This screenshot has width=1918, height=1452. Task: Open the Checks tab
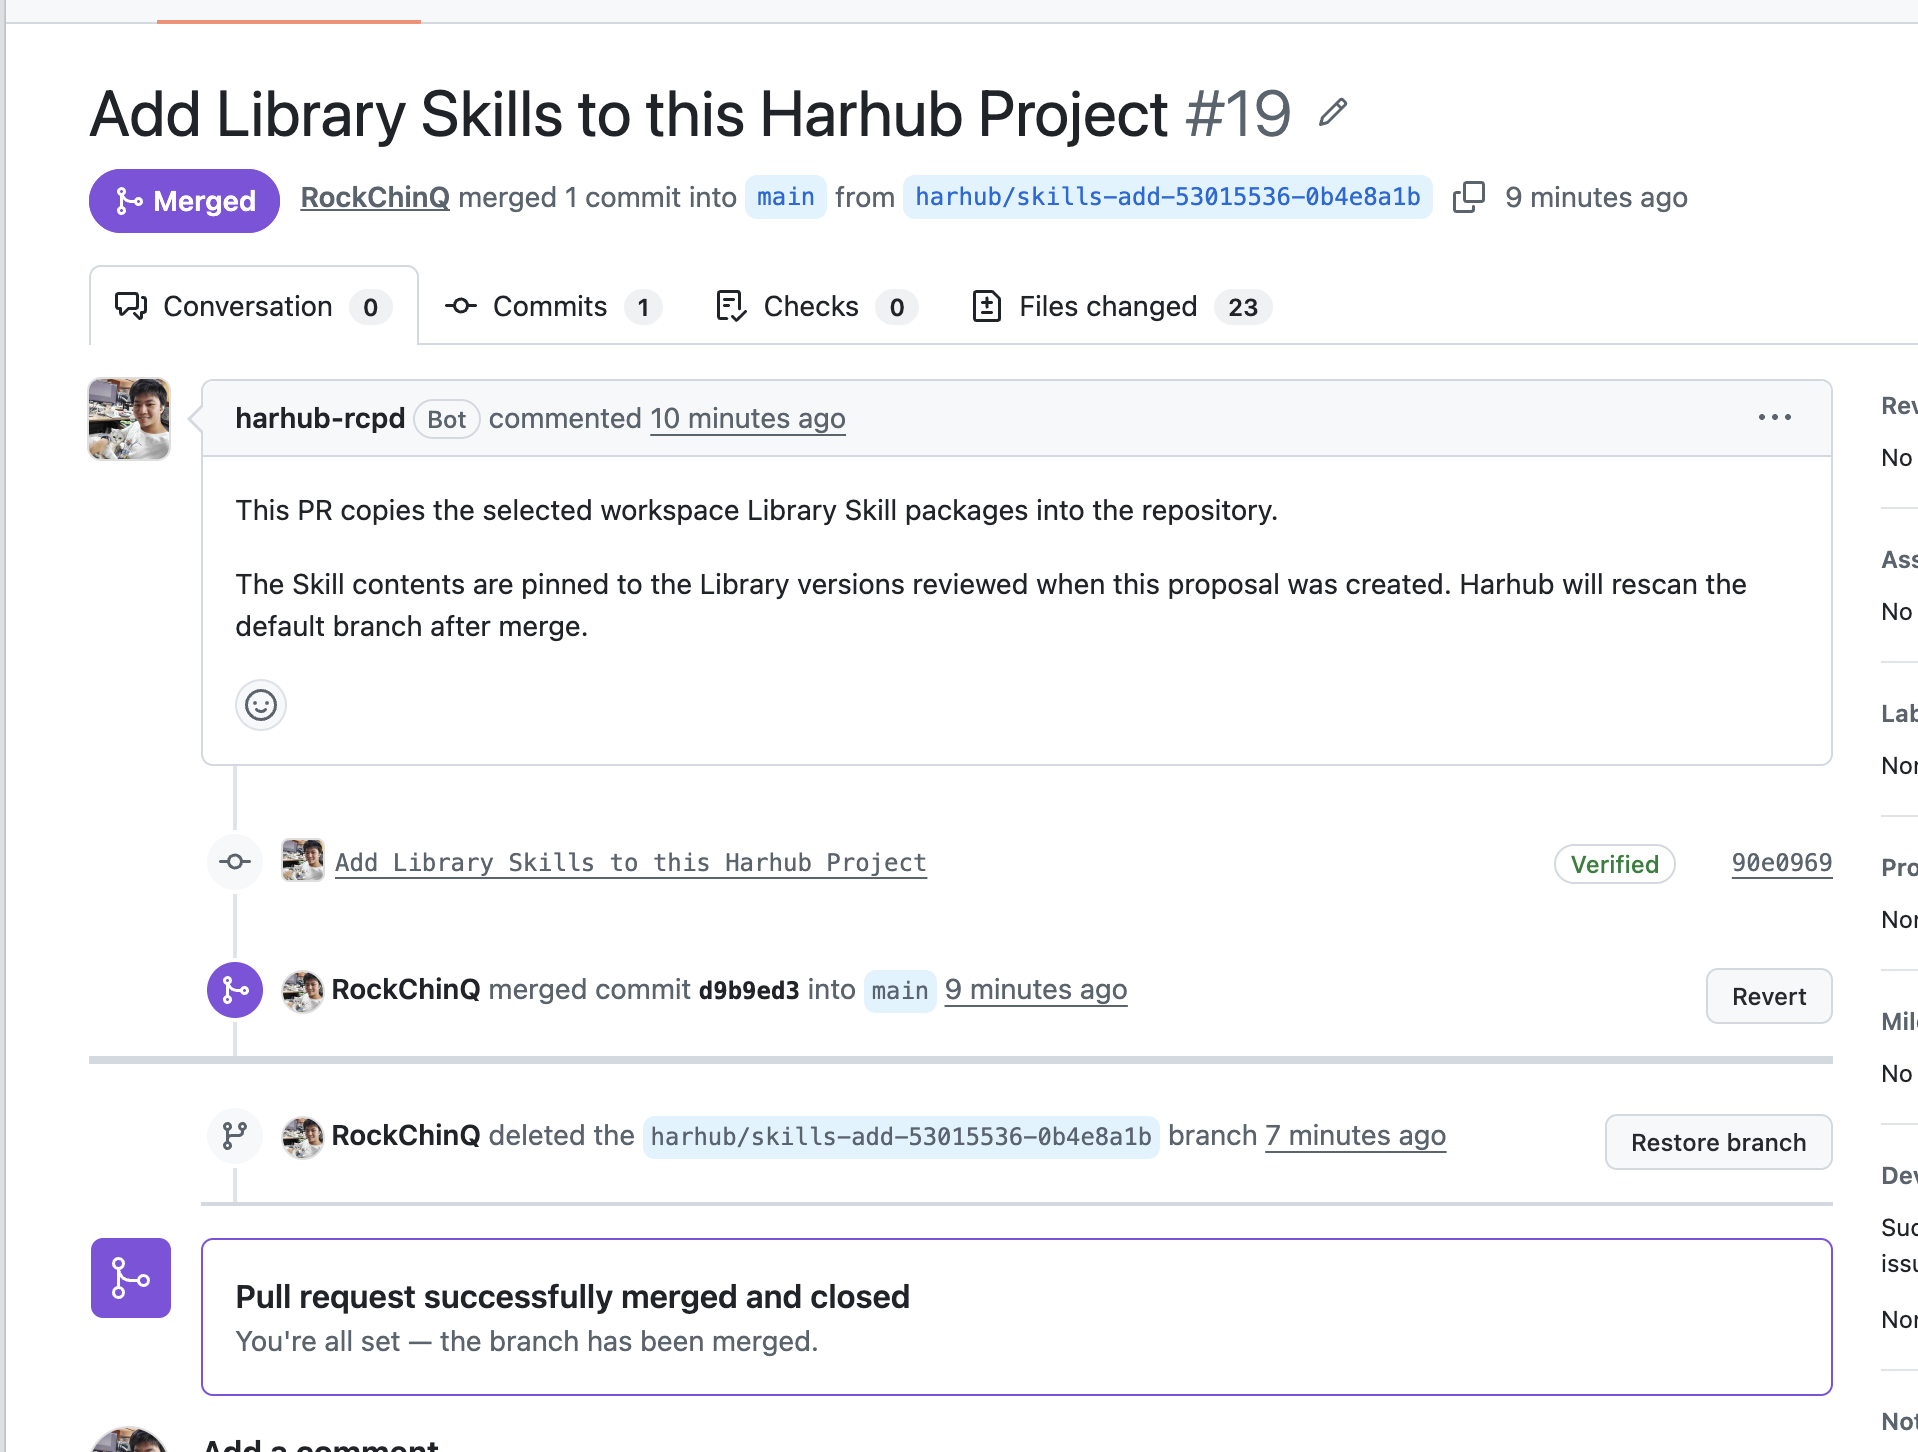pyautogui.click(x=817, y=306)
